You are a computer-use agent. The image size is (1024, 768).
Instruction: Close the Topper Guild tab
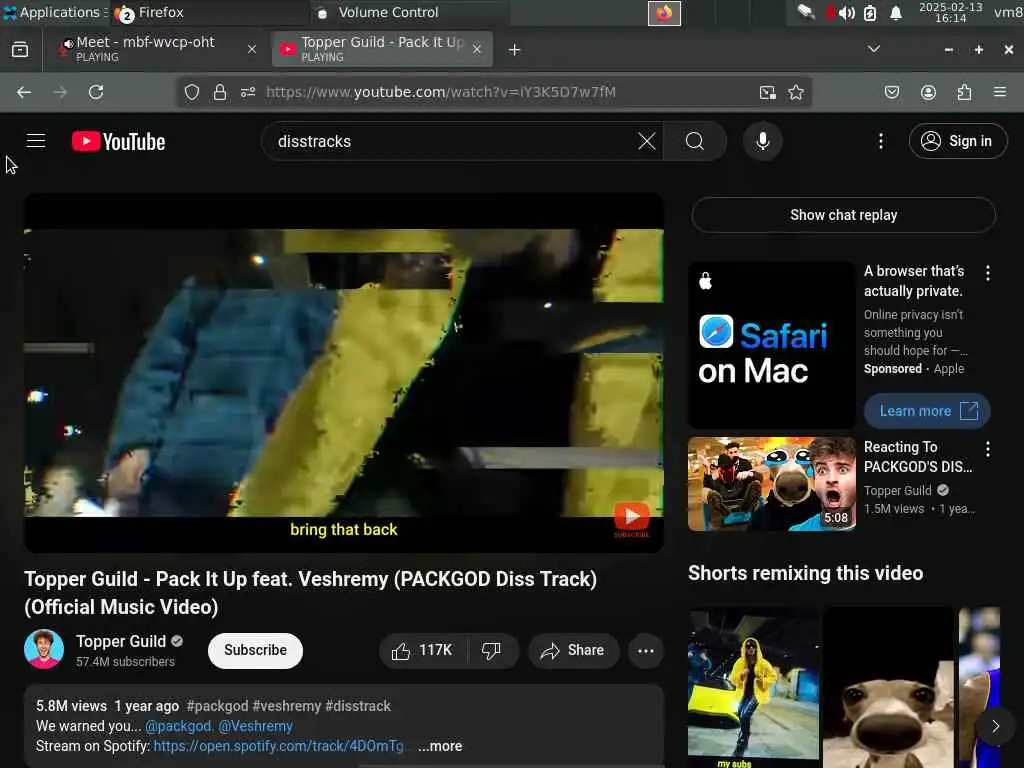[477, 49]
